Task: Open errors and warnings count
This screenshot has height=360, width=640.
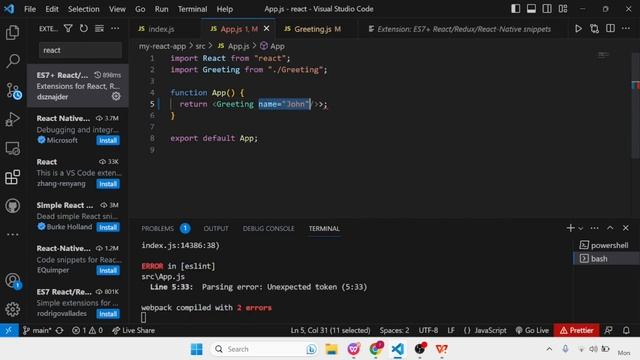Action: pyautogui.click(x=87, y=330)
